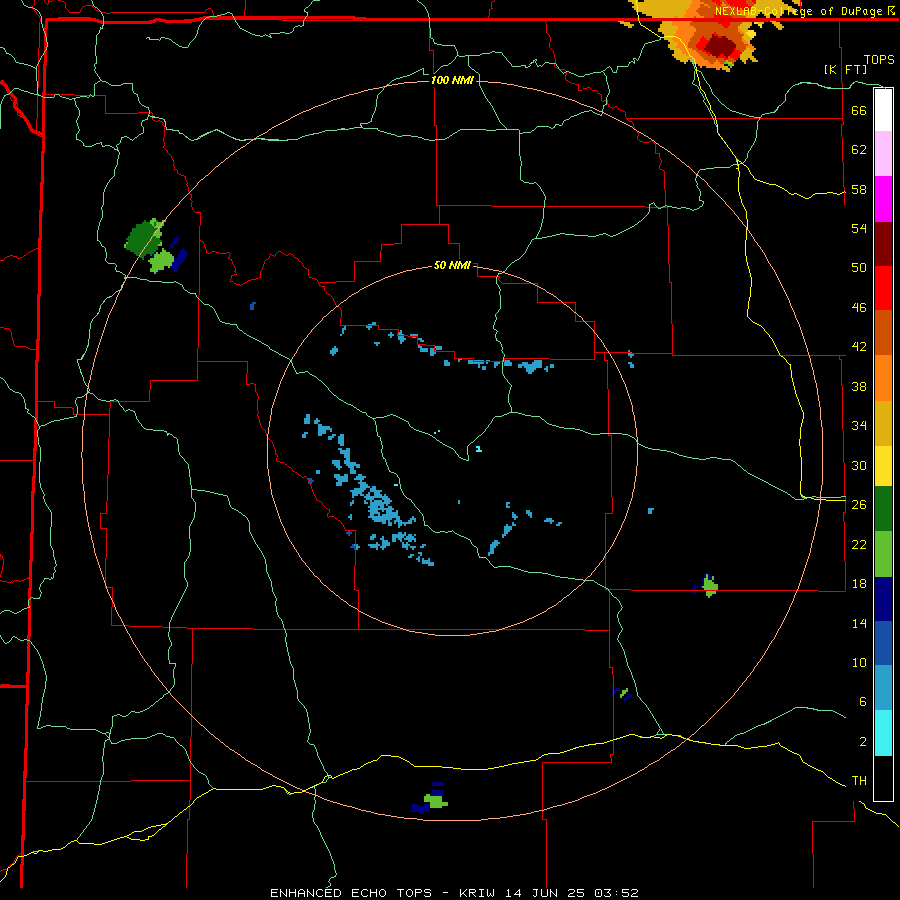Click the light blue legend swatch
900x900 pixels.
883,688
